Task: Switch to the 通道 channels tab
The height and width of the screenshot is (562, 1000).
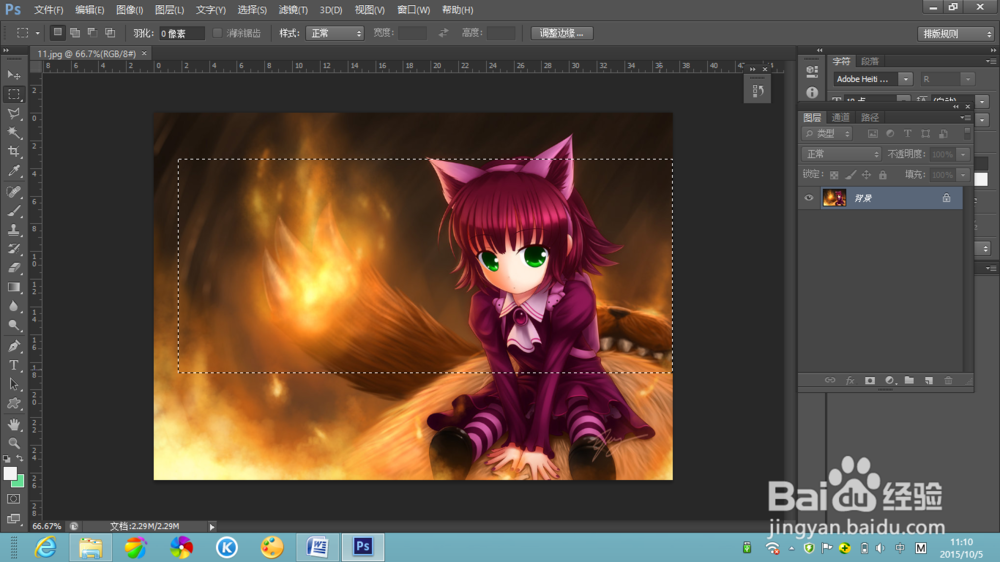Action: 841,117
